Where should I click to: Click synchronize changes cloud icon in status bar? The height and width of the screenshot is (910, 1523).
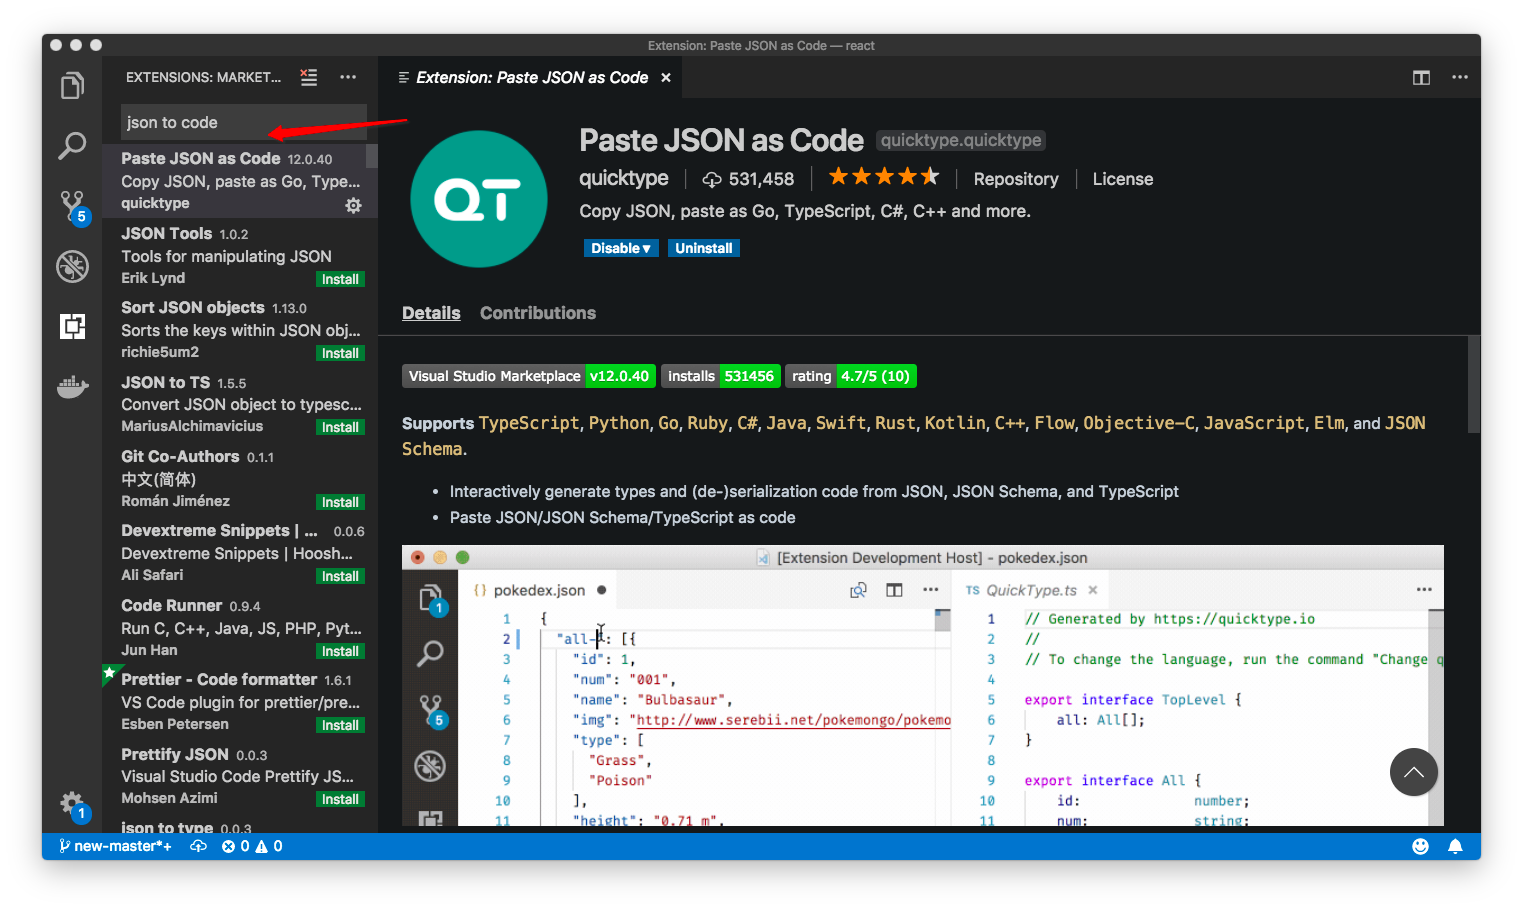[x=199, y=846]
